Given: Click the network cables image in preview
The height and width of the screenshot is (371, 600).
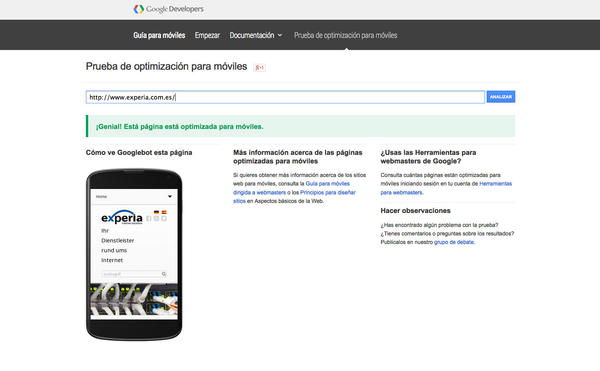Looking at the screenshot, I should [x=134, y=299].
